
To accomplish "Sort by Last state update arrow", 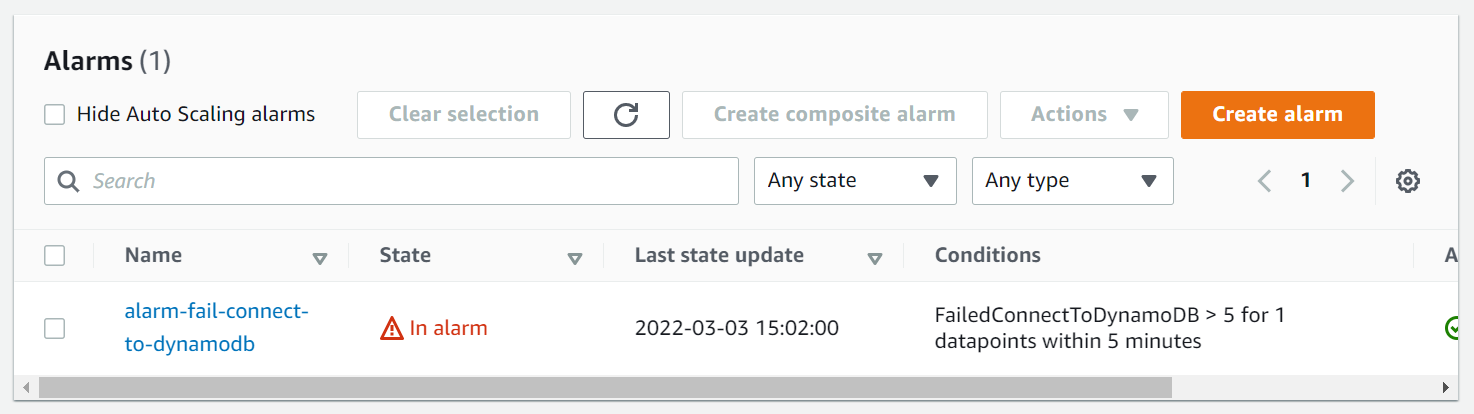I will click(875, 258).
